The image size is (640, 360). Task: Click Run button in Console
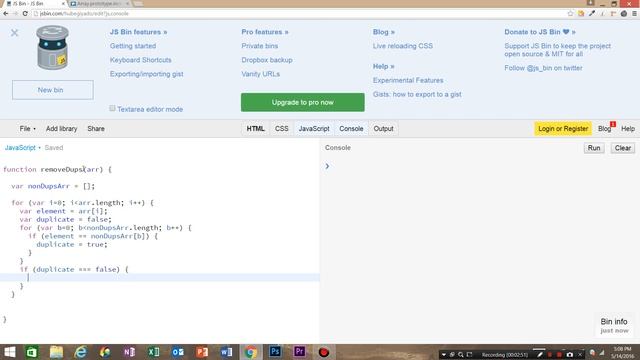(594, 148)
